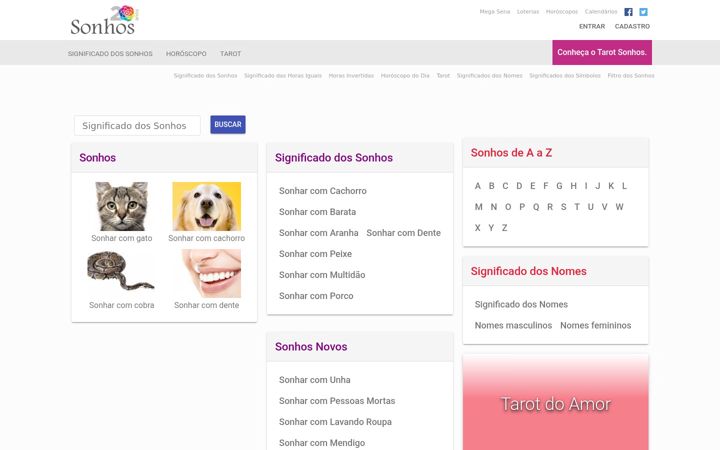Open the cat photo thumbnail
This screenshot has width=720, height=450.
tap(122, 206)
